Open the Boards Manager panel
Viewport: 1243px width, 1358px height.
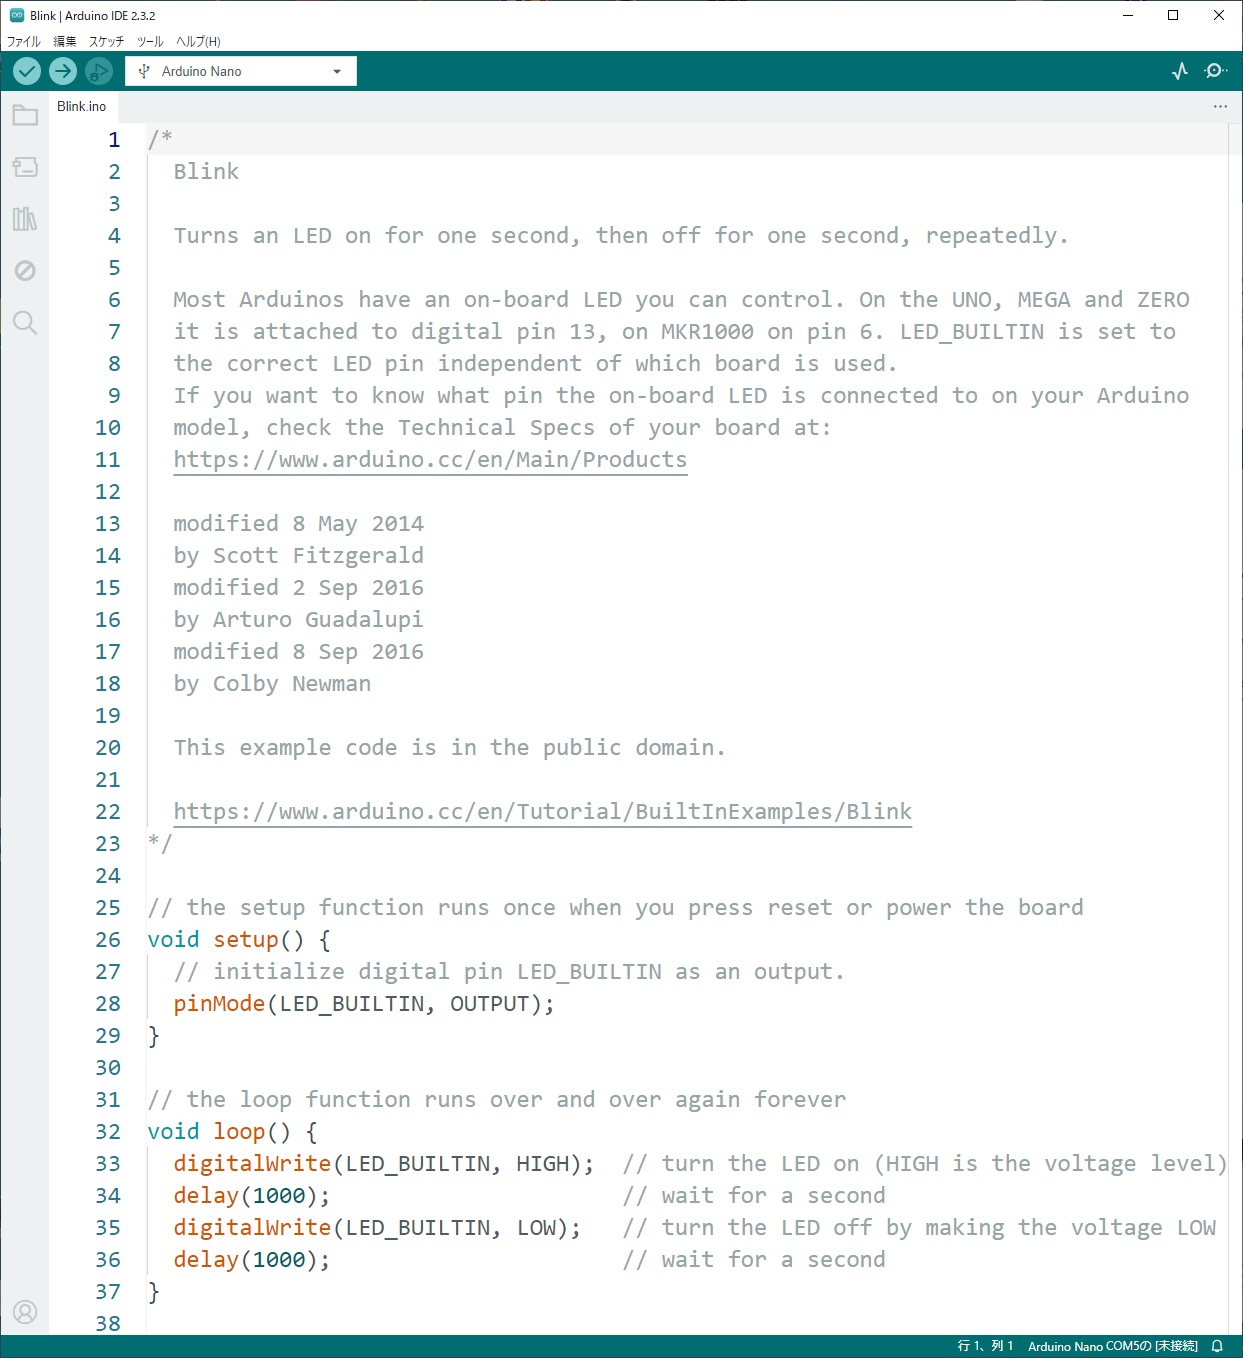pos(25,167)
